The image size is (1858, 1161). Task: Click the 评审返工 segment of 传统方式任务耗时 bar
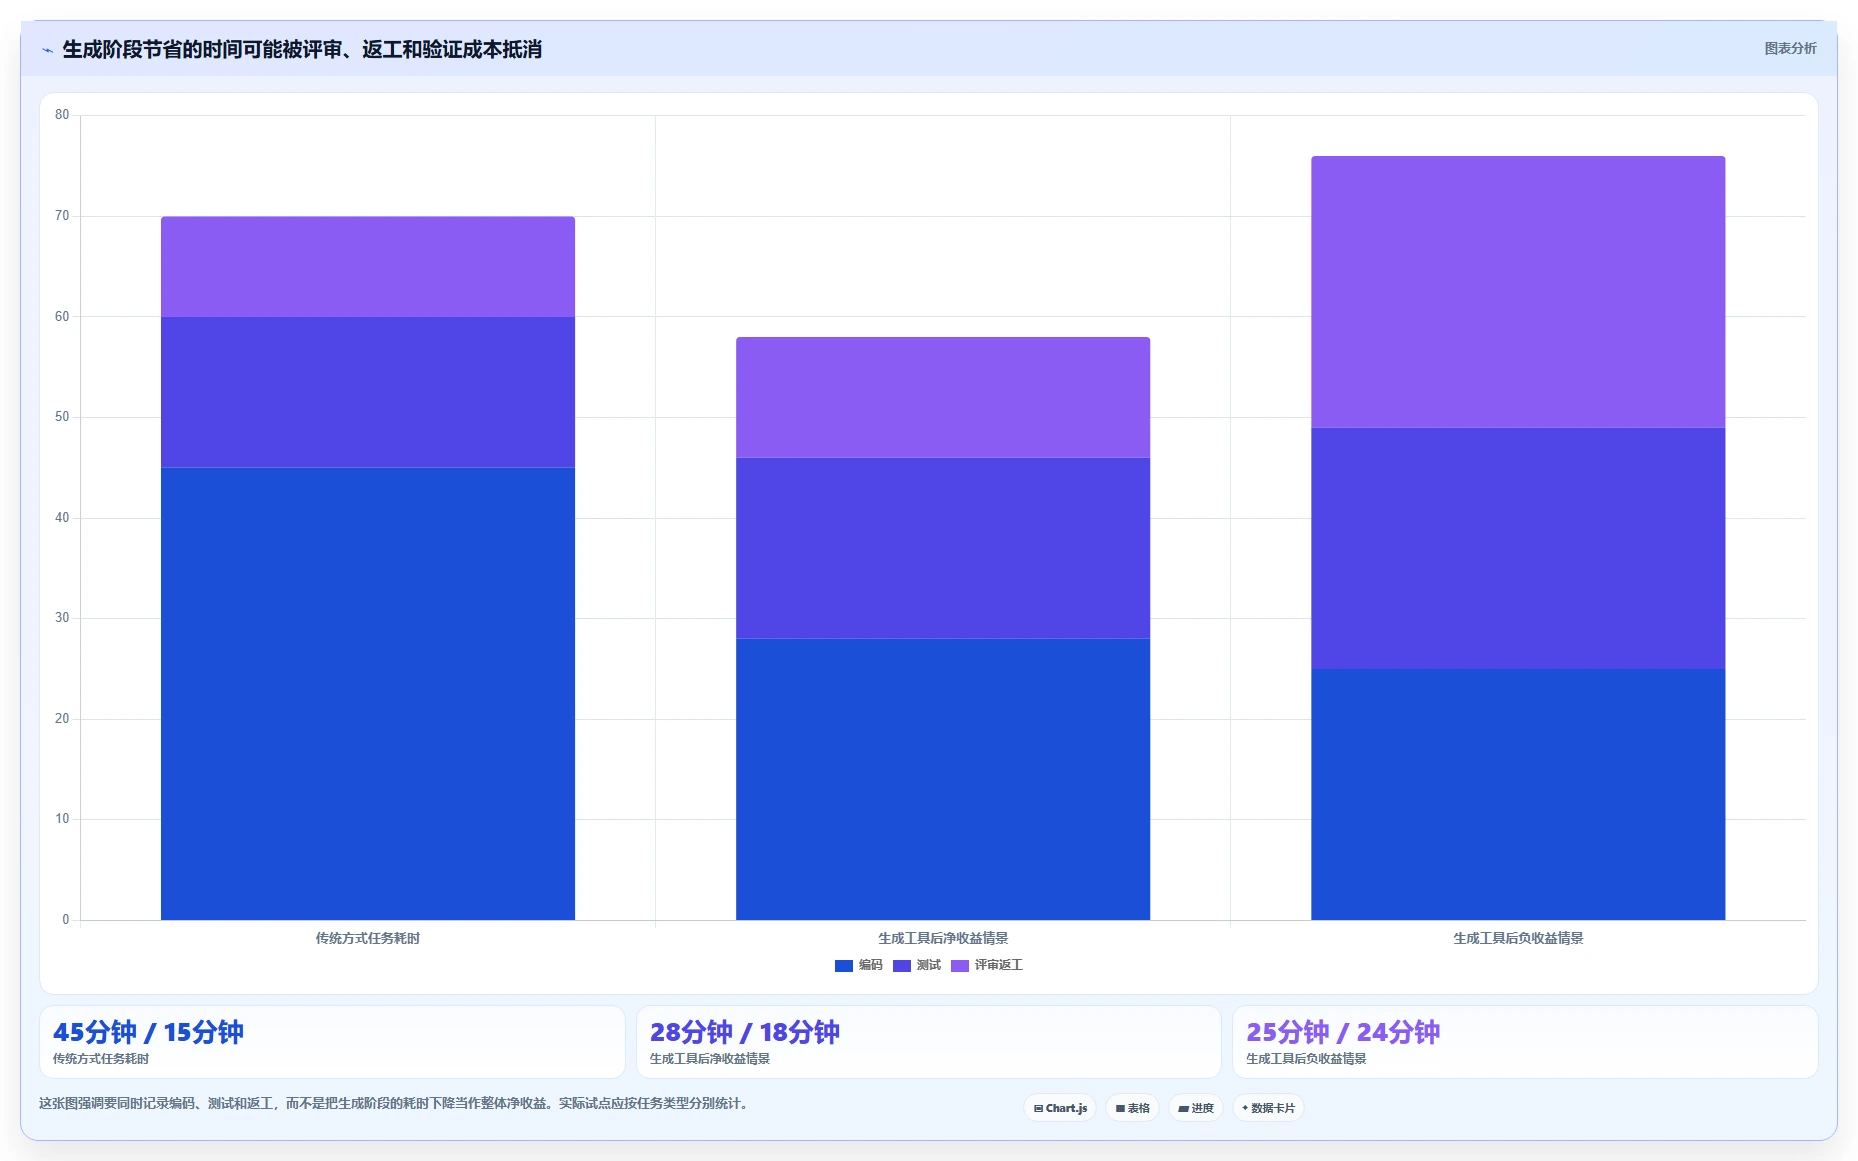point(368,267)
